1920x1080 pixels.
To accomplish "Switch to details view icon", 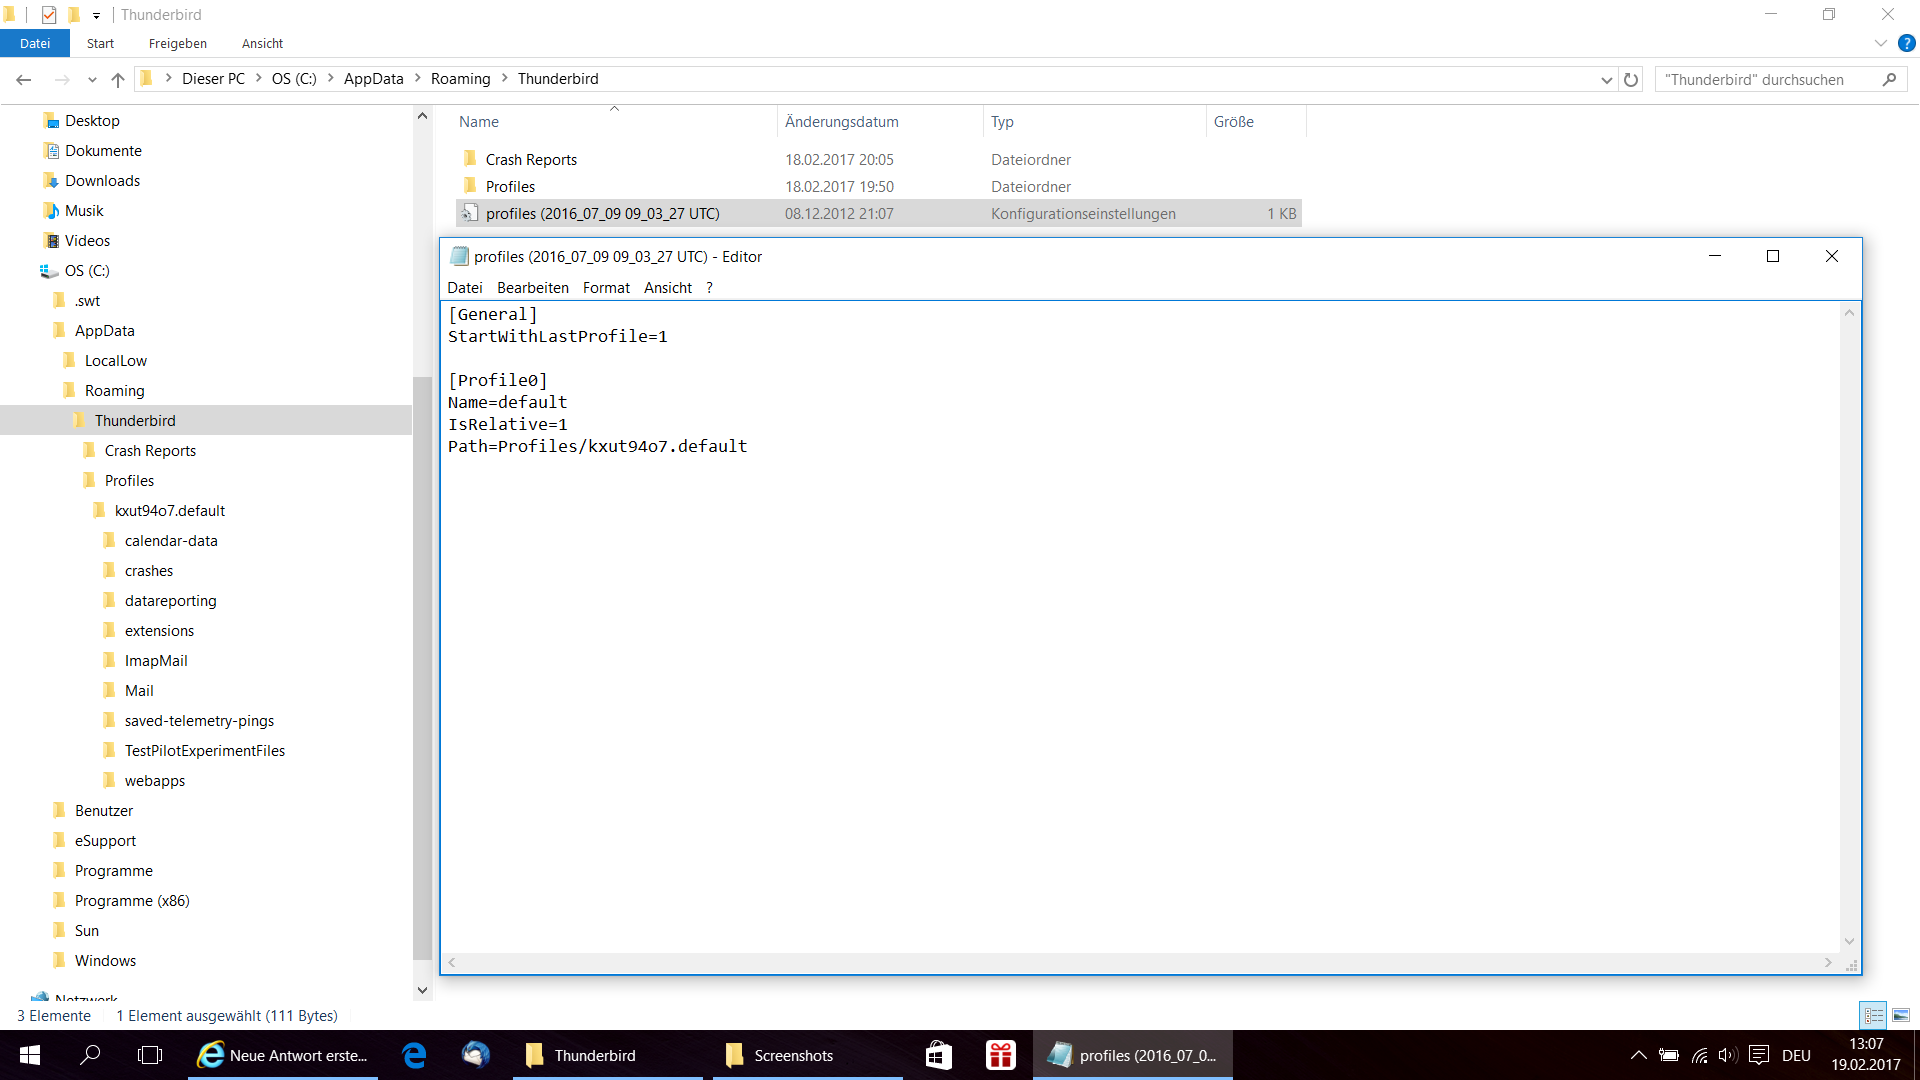I will point(1874,1015).
